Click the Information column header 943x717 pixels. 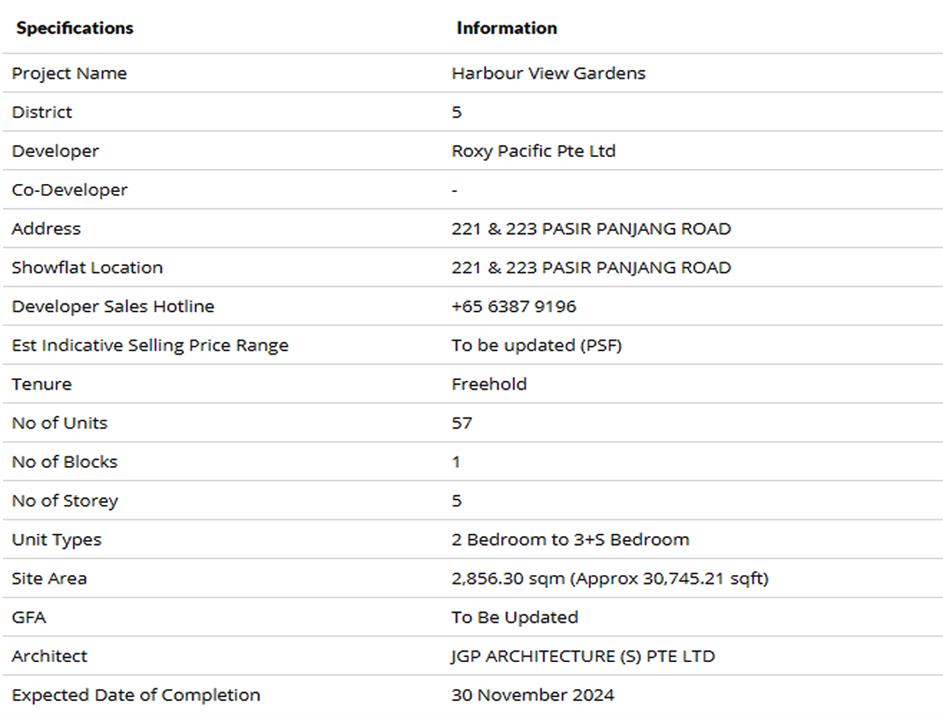(506, 28)
